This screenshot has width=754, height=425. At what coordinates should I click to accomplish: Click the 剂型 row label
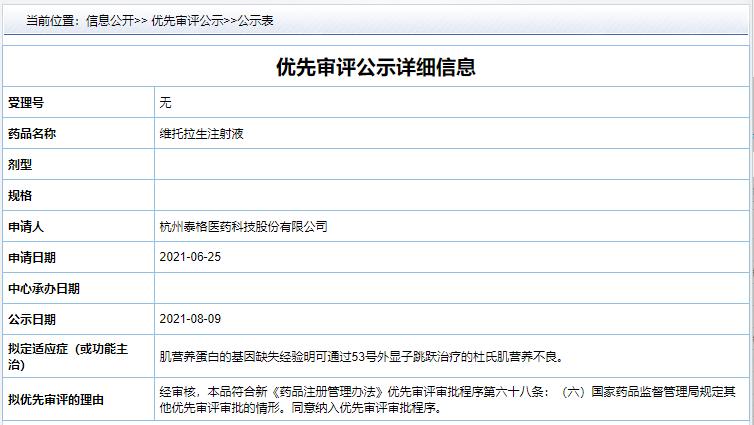20,164
